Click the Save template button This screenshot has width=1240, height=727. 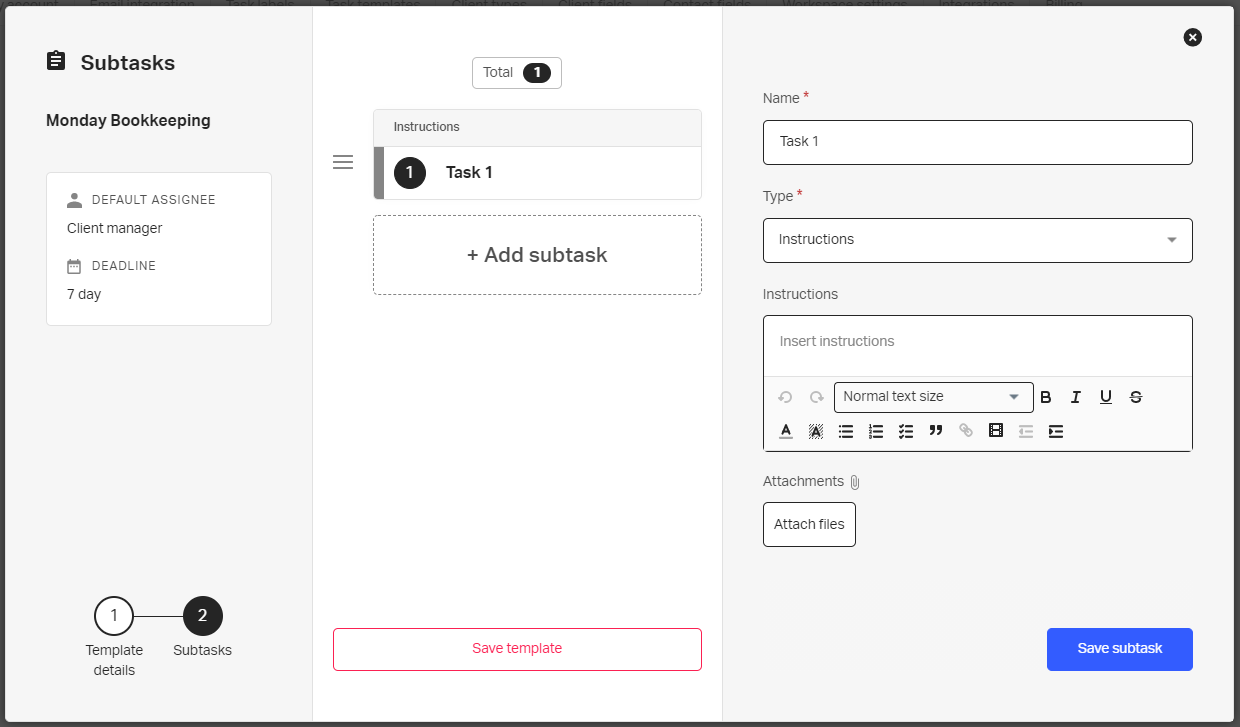[517, 649]
